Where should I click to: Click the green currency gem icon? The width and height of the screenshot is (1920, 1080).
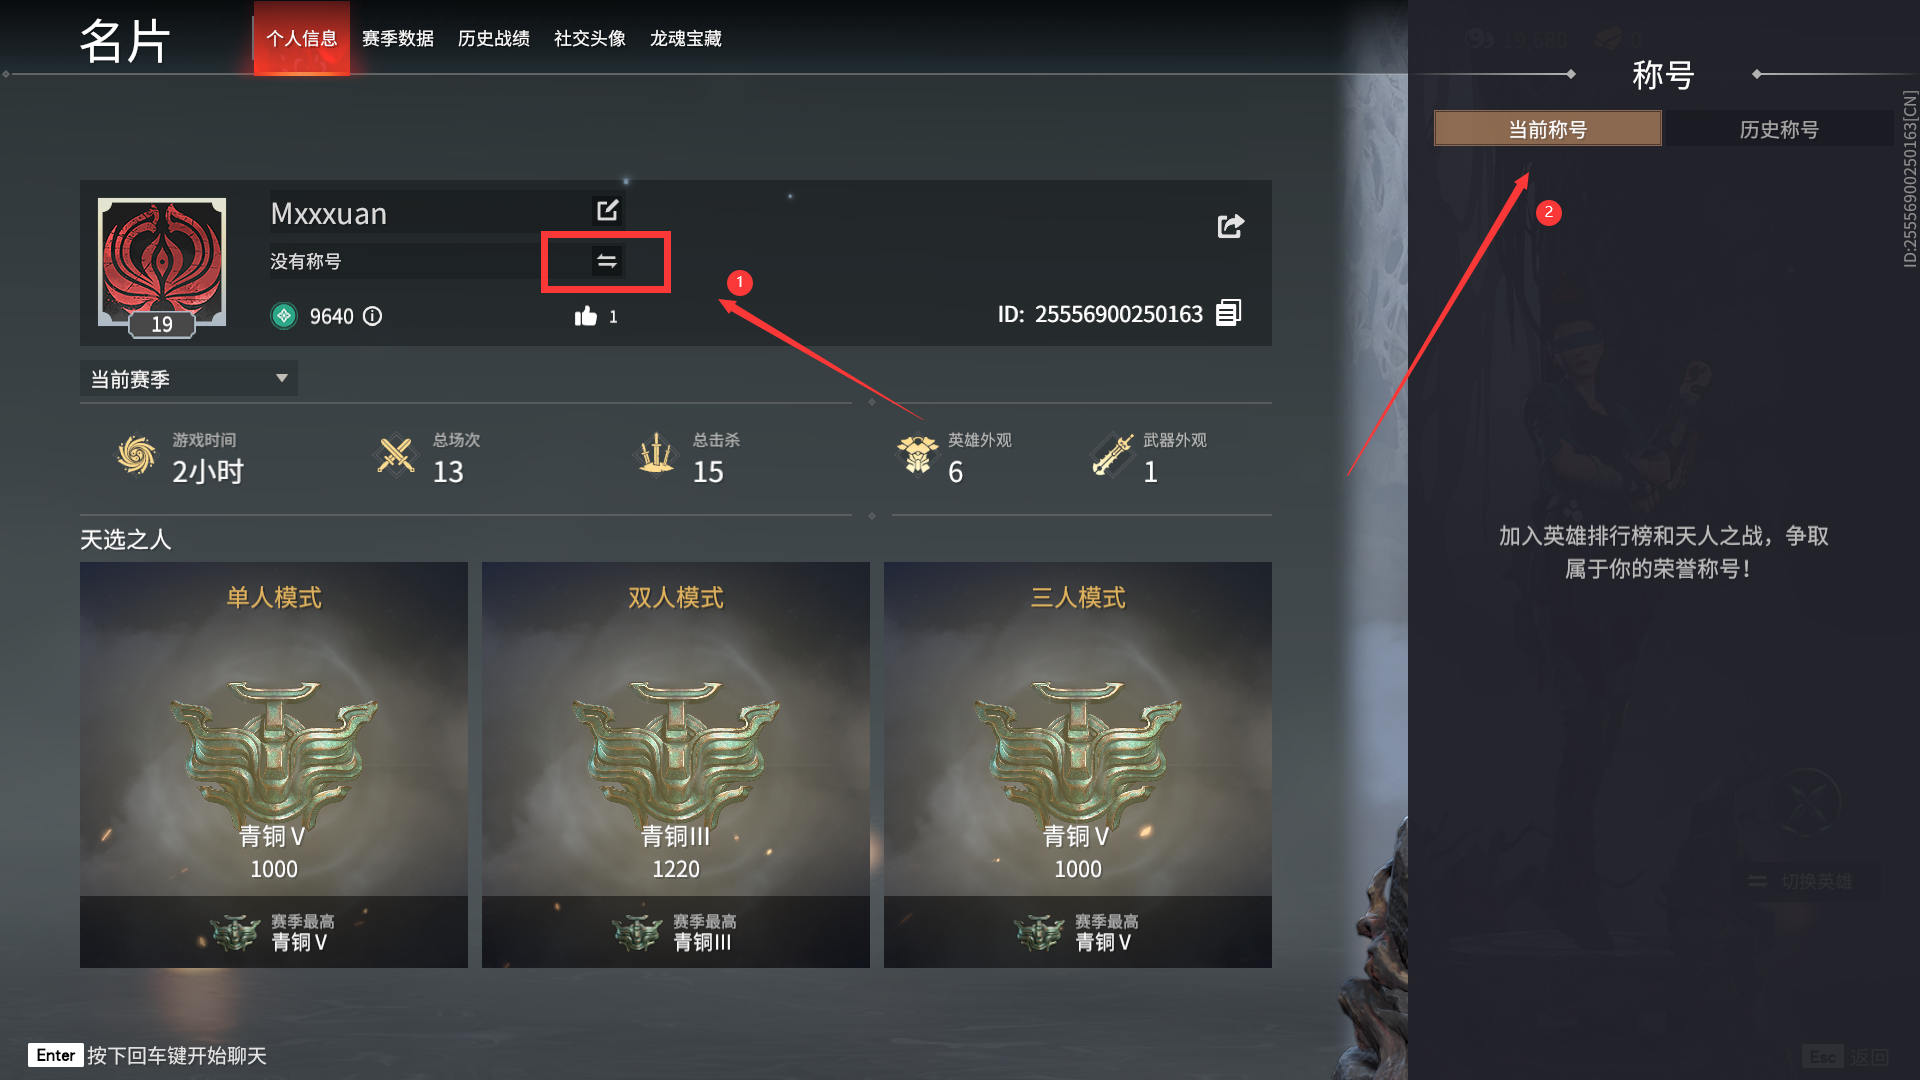[284, 316]
